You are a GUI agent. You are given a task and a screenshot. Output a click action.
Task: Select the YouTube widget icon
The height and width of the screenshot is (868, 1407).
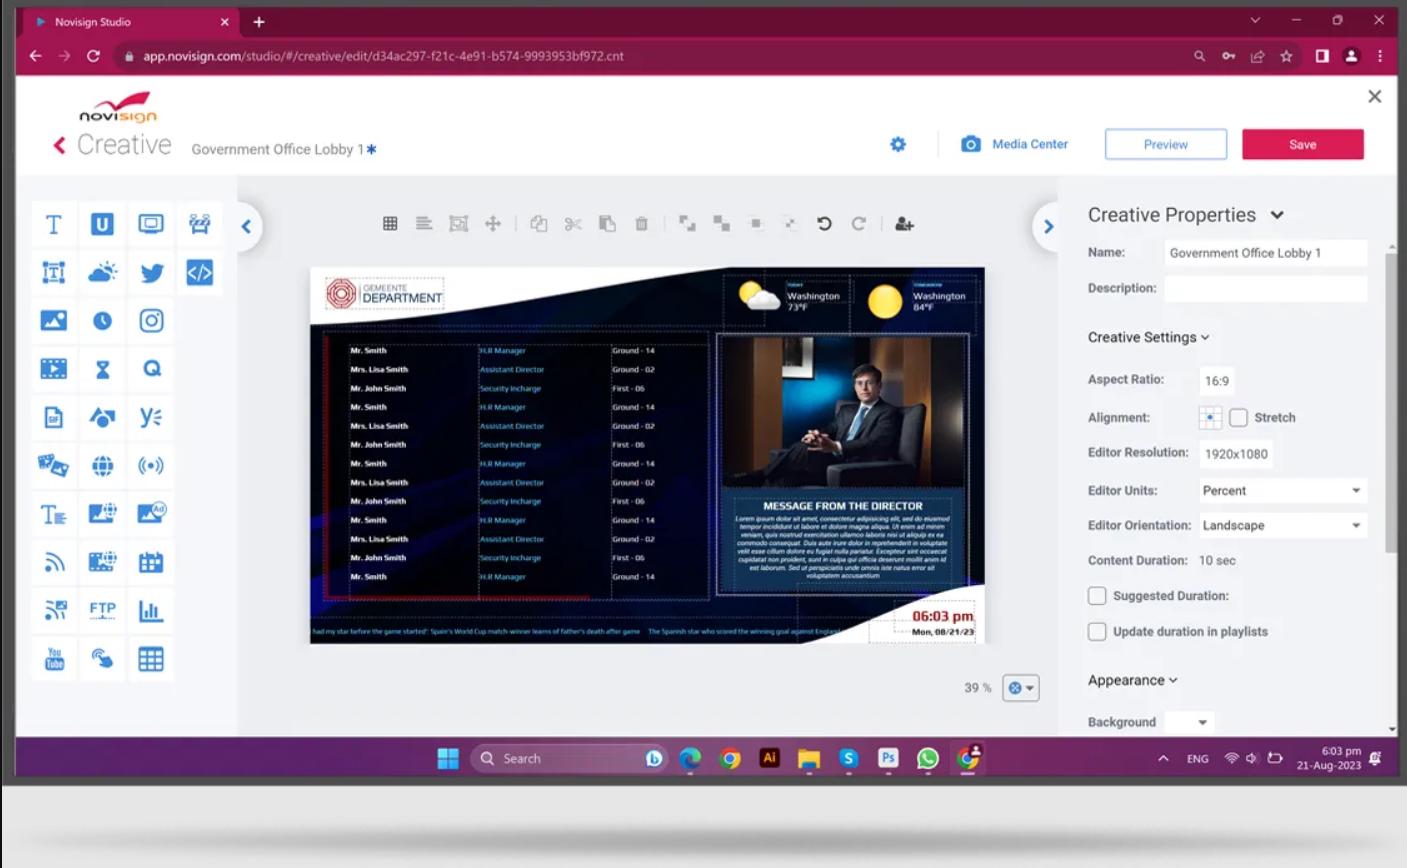coord(54,659)
